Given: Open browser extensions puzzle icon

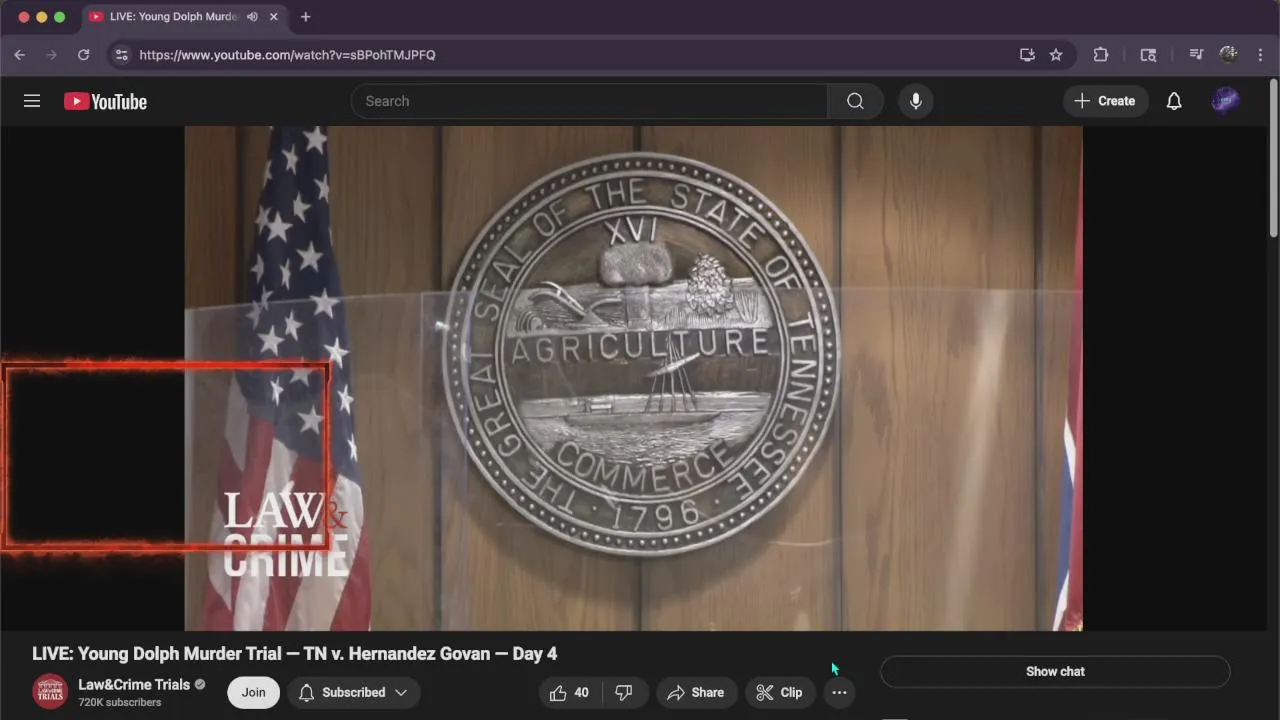Looking at the screenshot, I should [1101, 55].
